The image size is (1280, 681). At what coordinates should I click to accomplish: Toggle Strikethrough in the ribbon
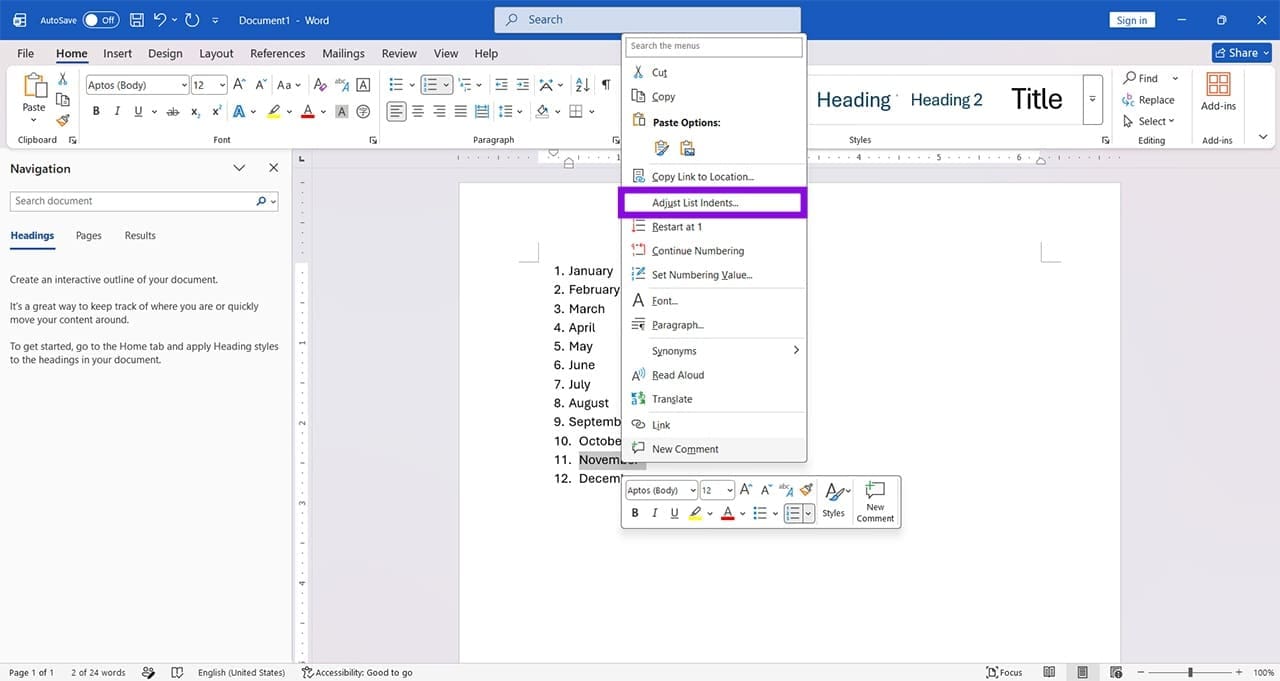coord(173,112)
